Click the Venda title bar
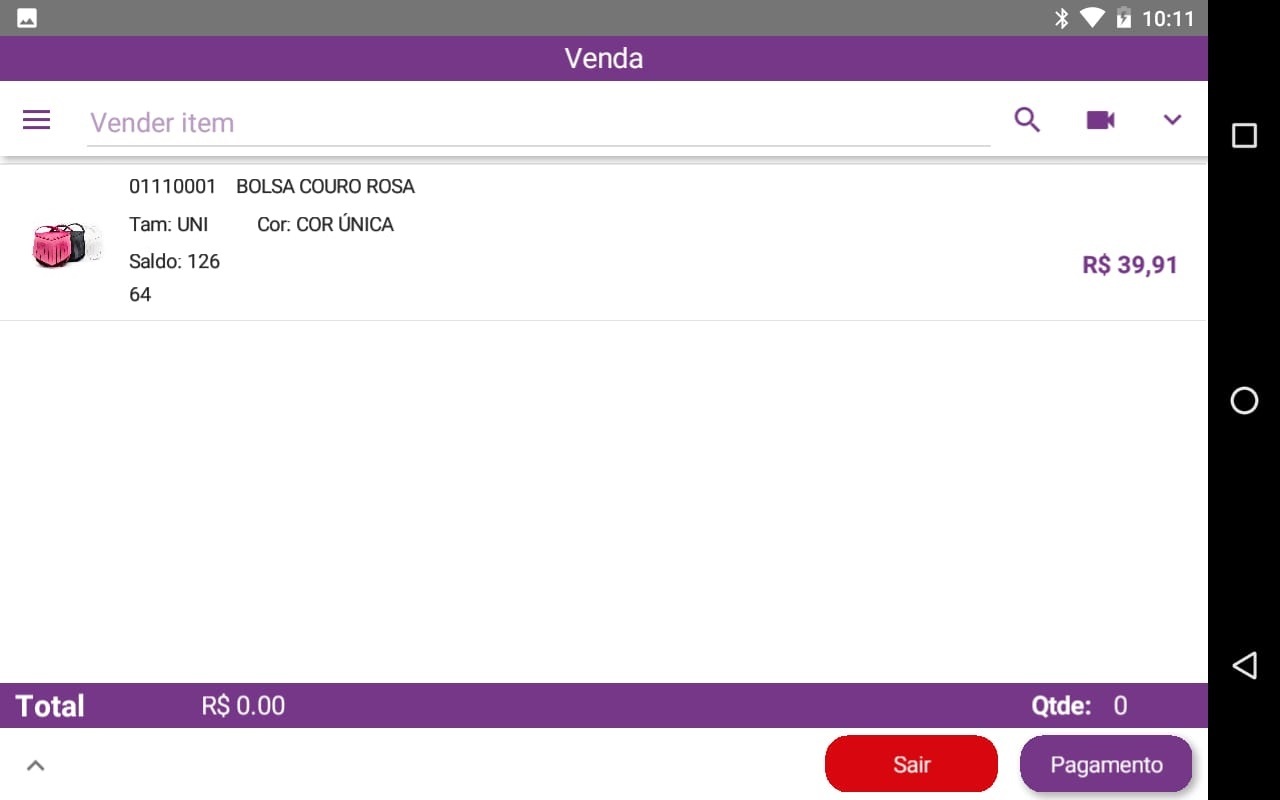Screen dimensions: 1280x800 coord(604,58)
